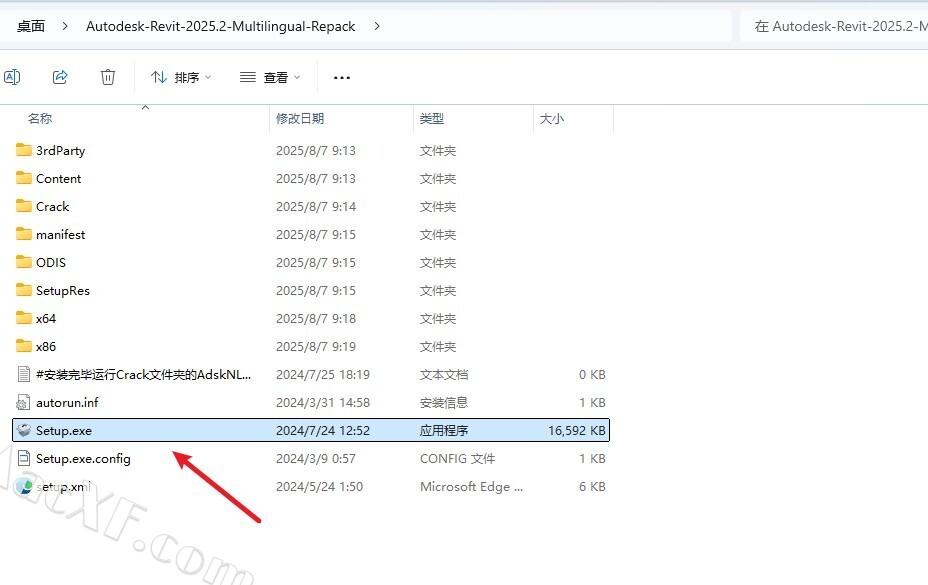Select the Content folder name
The image size is (928, 585).
point(58,178)
